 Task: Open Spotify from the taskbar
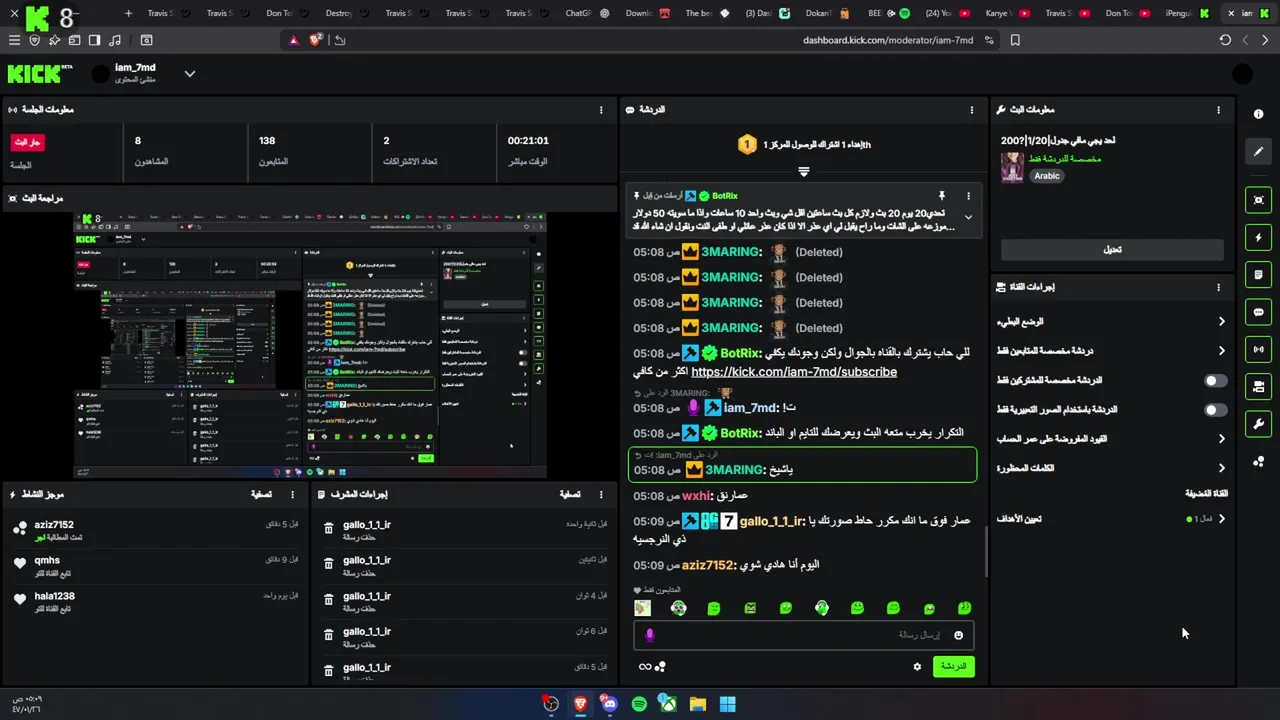[x=639, y=704]
